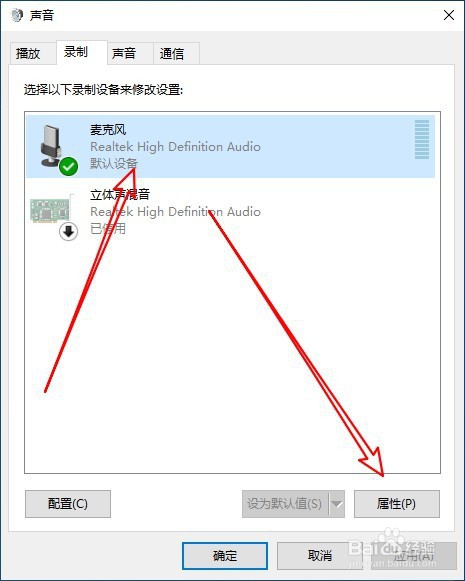
Task: Click the green default-device checkmark badge
Action: pyautogui.click(x=69, y=166)
